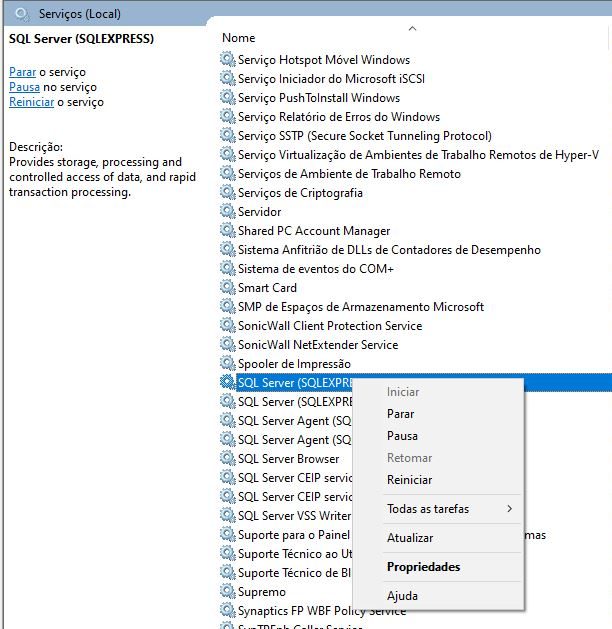612x629 pixels.
Task: Expand the Todas as tarefas submenu
Action: coord(438,509)
